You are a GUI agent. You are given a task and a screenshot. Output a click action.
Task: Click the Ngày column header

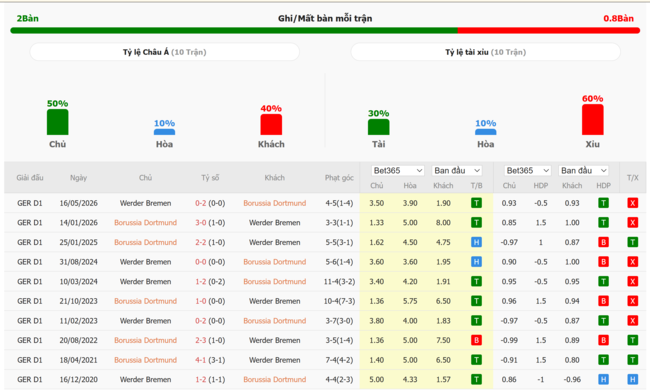coord(78,177)
